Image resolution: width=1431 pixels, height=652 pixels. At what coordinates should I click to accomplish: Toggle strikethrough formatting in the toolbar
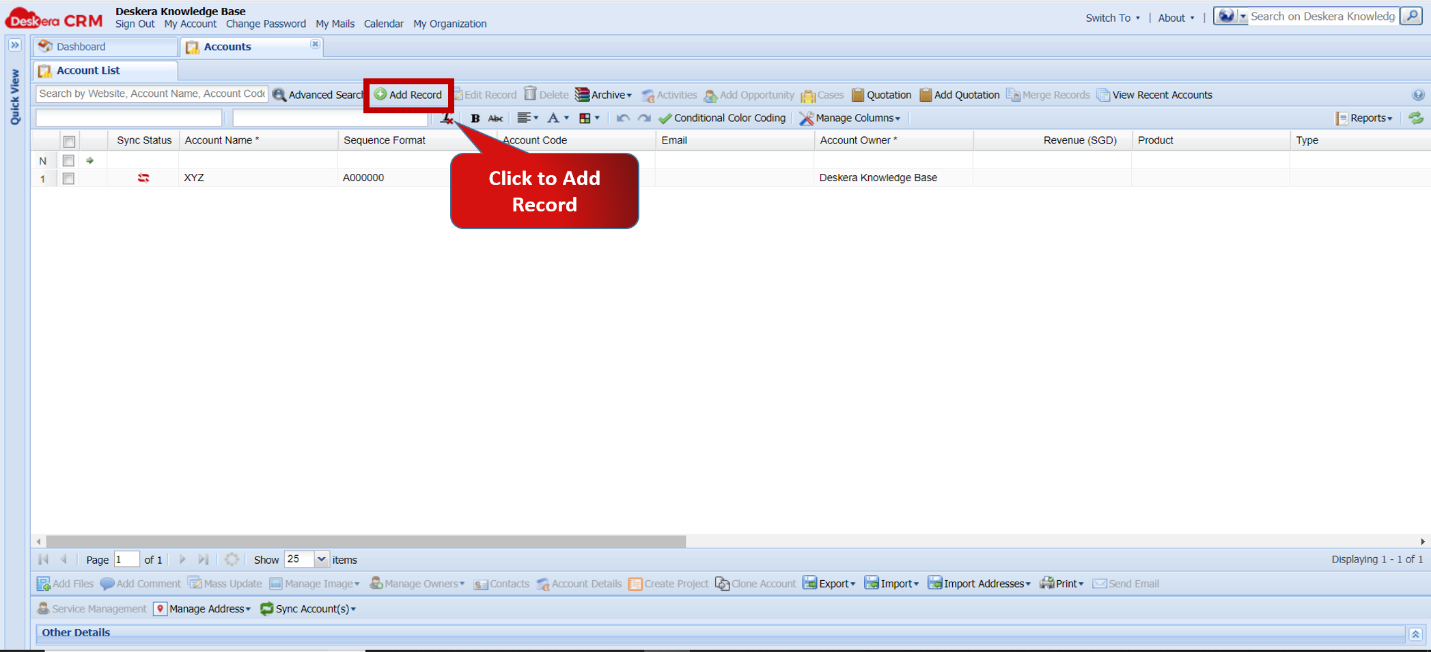pyautogui.click(x=495, y=117)
